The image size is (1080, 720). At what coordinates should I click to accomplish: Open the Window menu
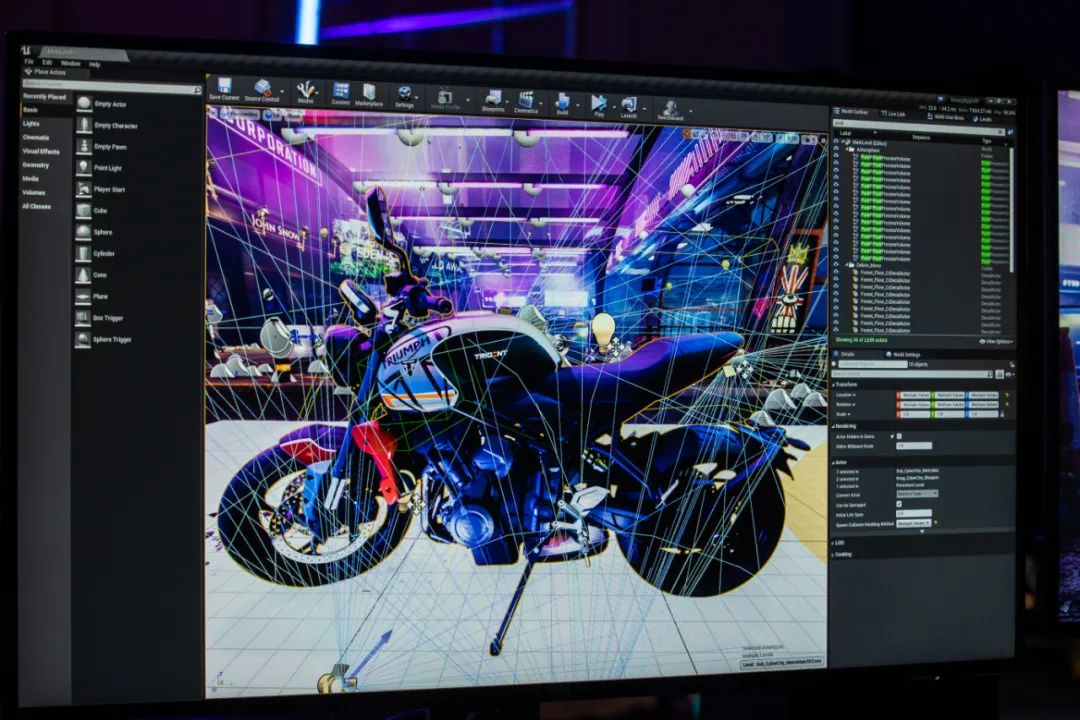(70, 63)
